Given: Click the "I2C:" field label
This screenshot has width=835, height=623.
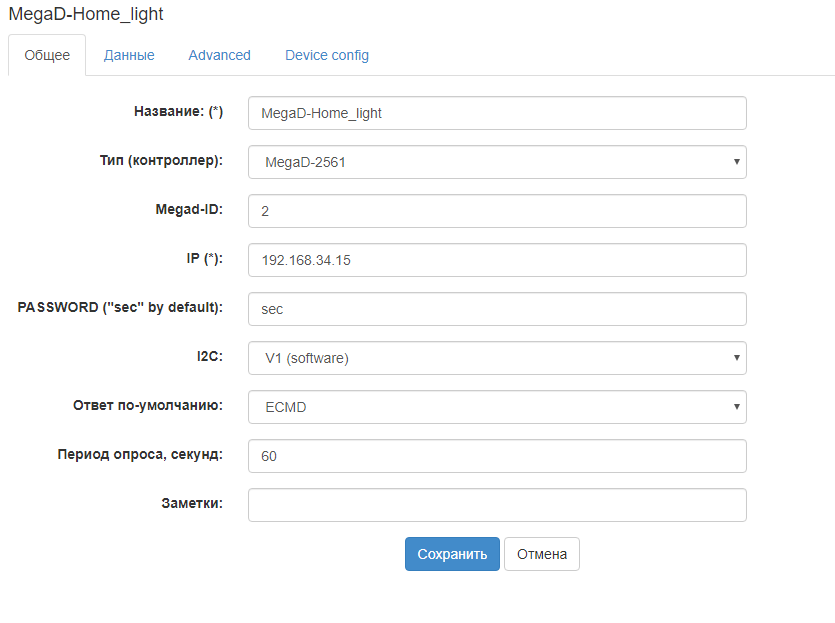Looking at the screenshot, I should click(207, 357).
